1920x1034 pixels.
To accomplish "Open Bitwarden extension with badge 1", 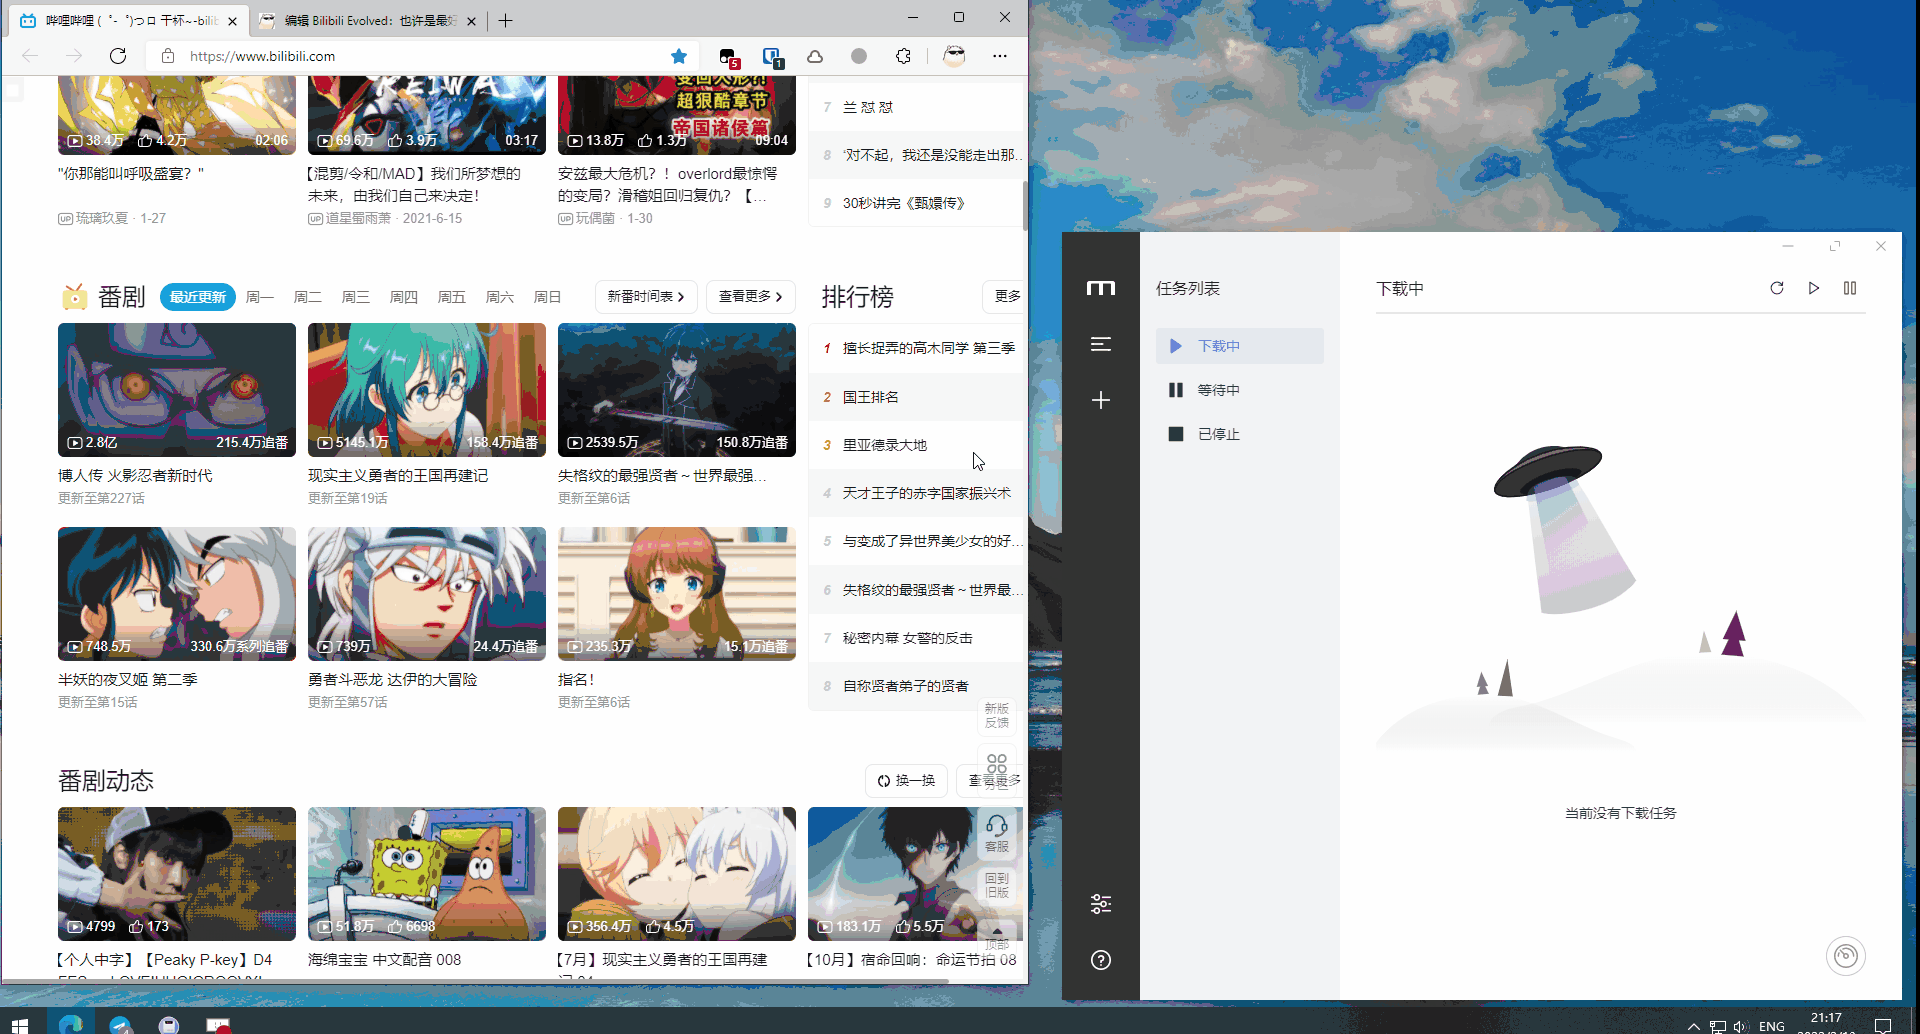I will (772, 57).
